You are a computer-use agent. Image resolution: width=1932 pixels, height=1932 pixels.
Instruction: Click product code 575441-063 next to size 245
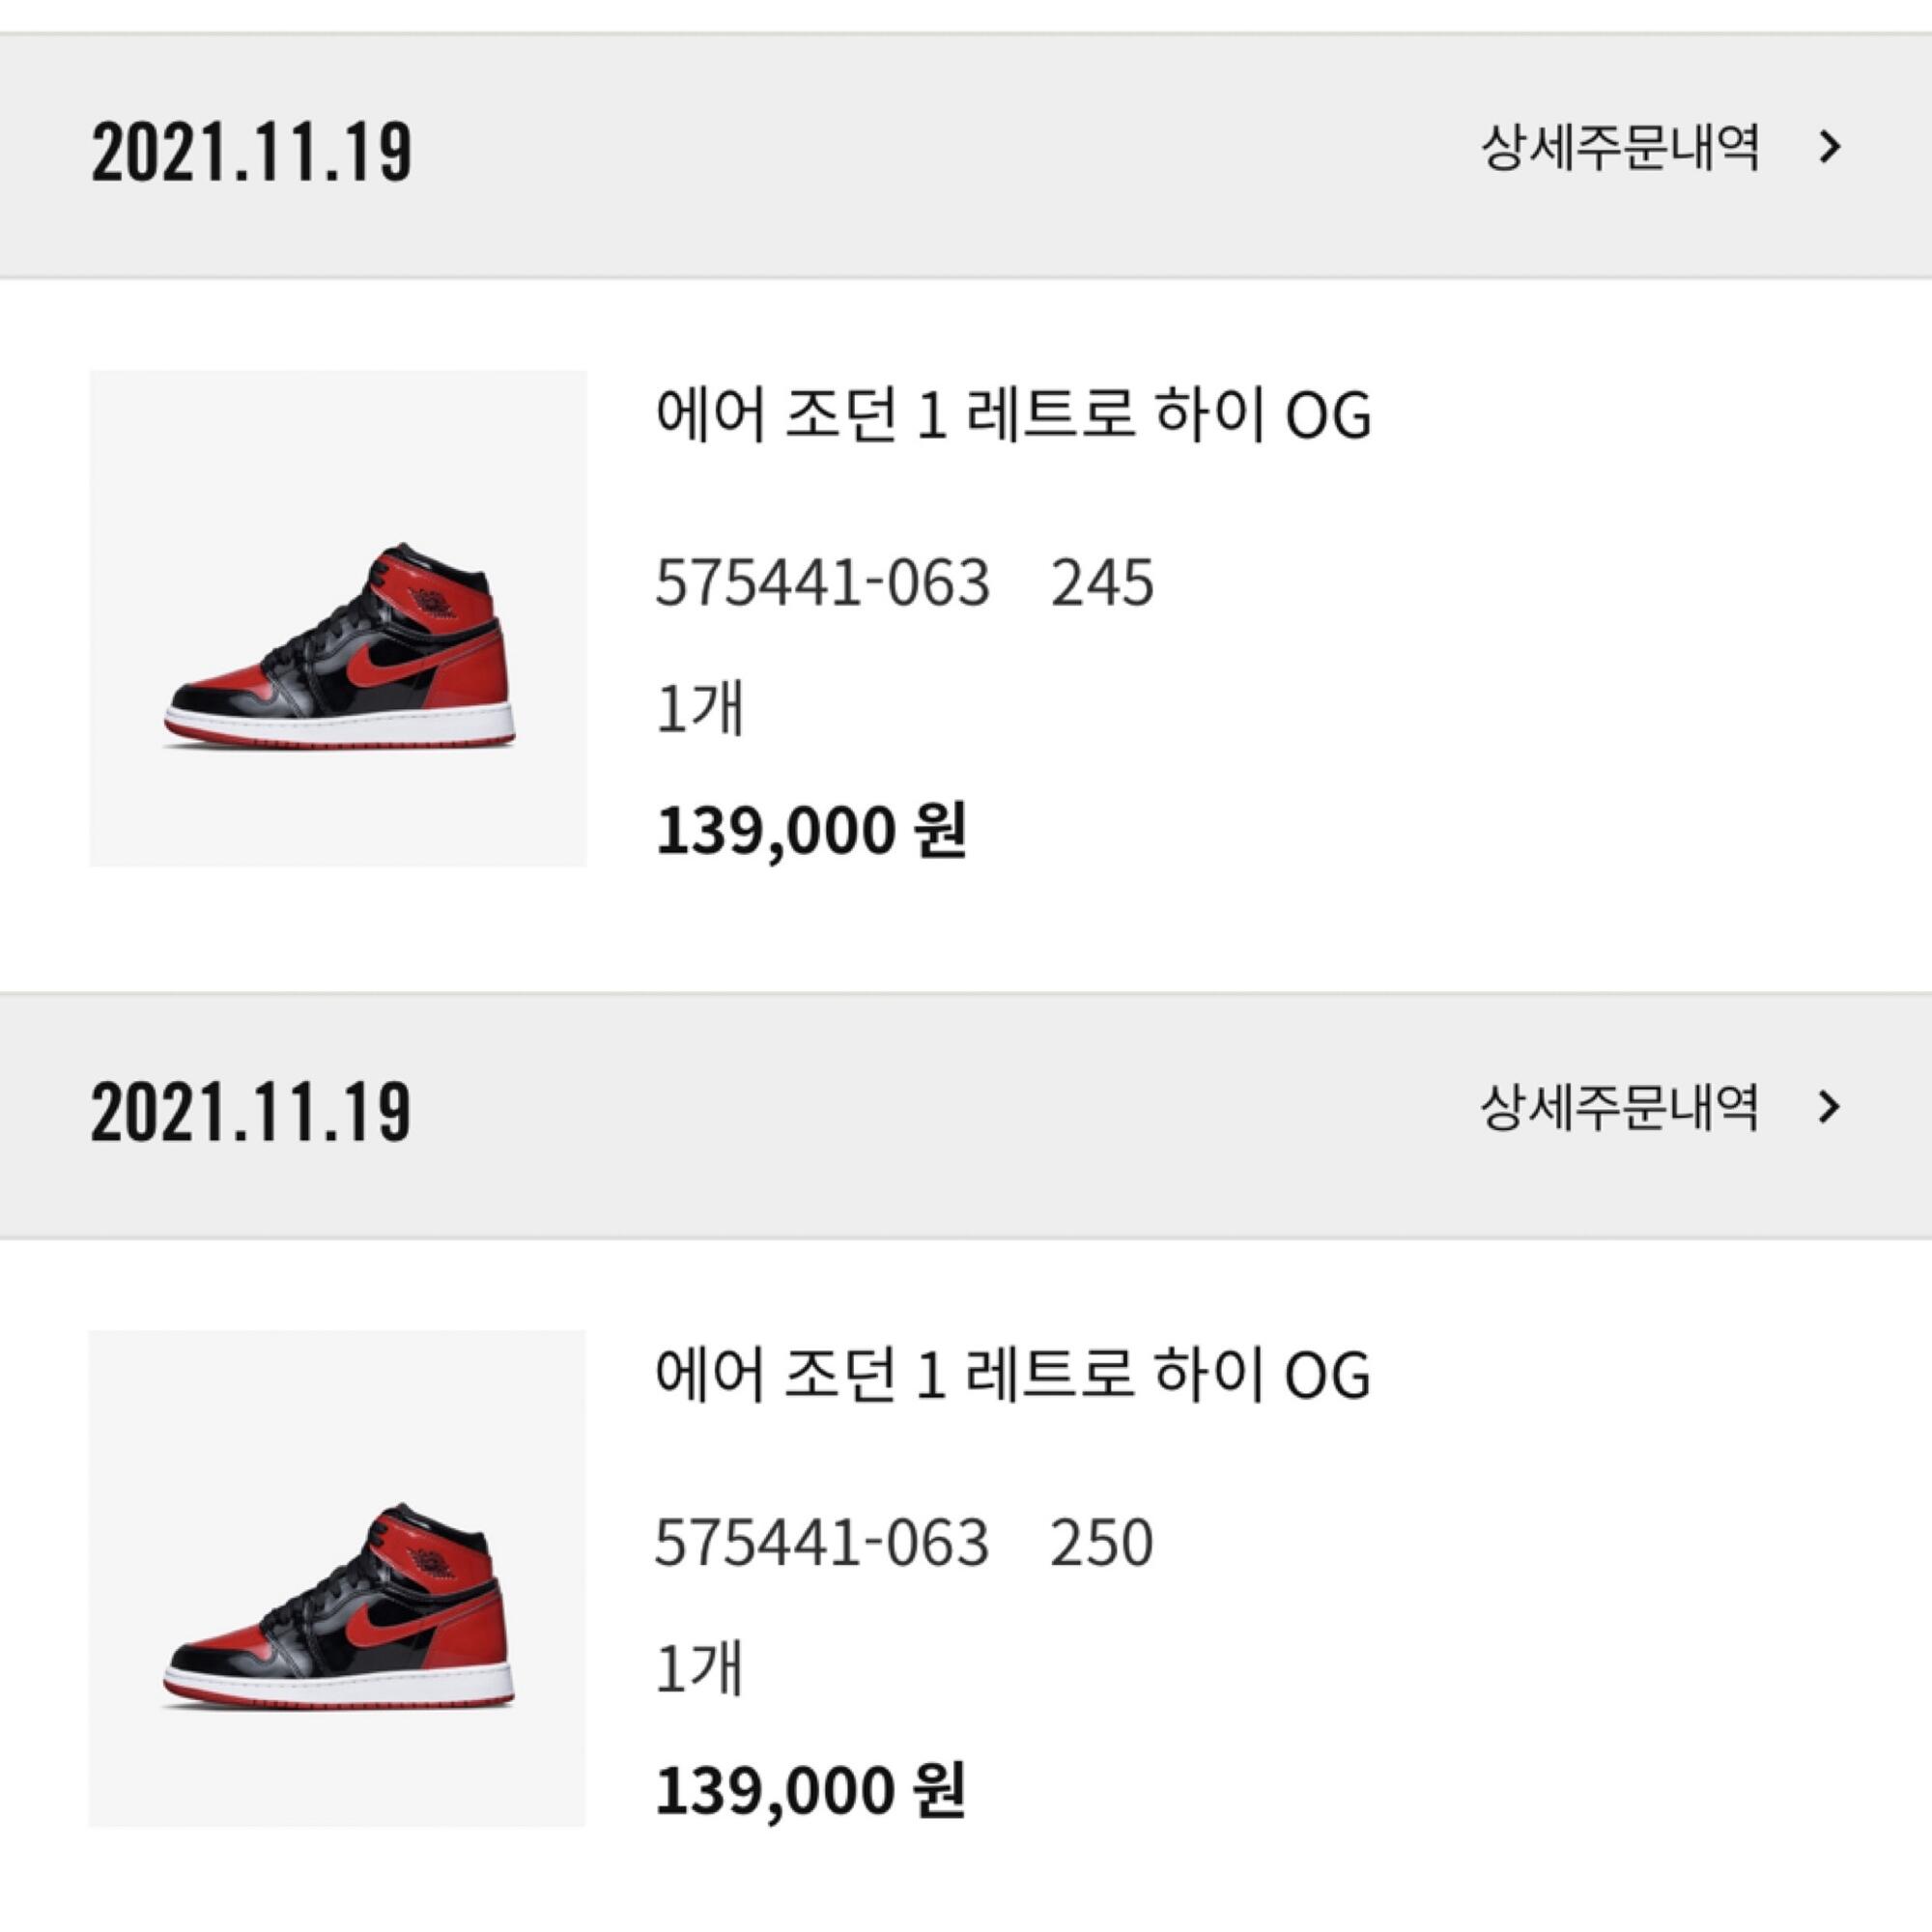click(x=822, y=583)
